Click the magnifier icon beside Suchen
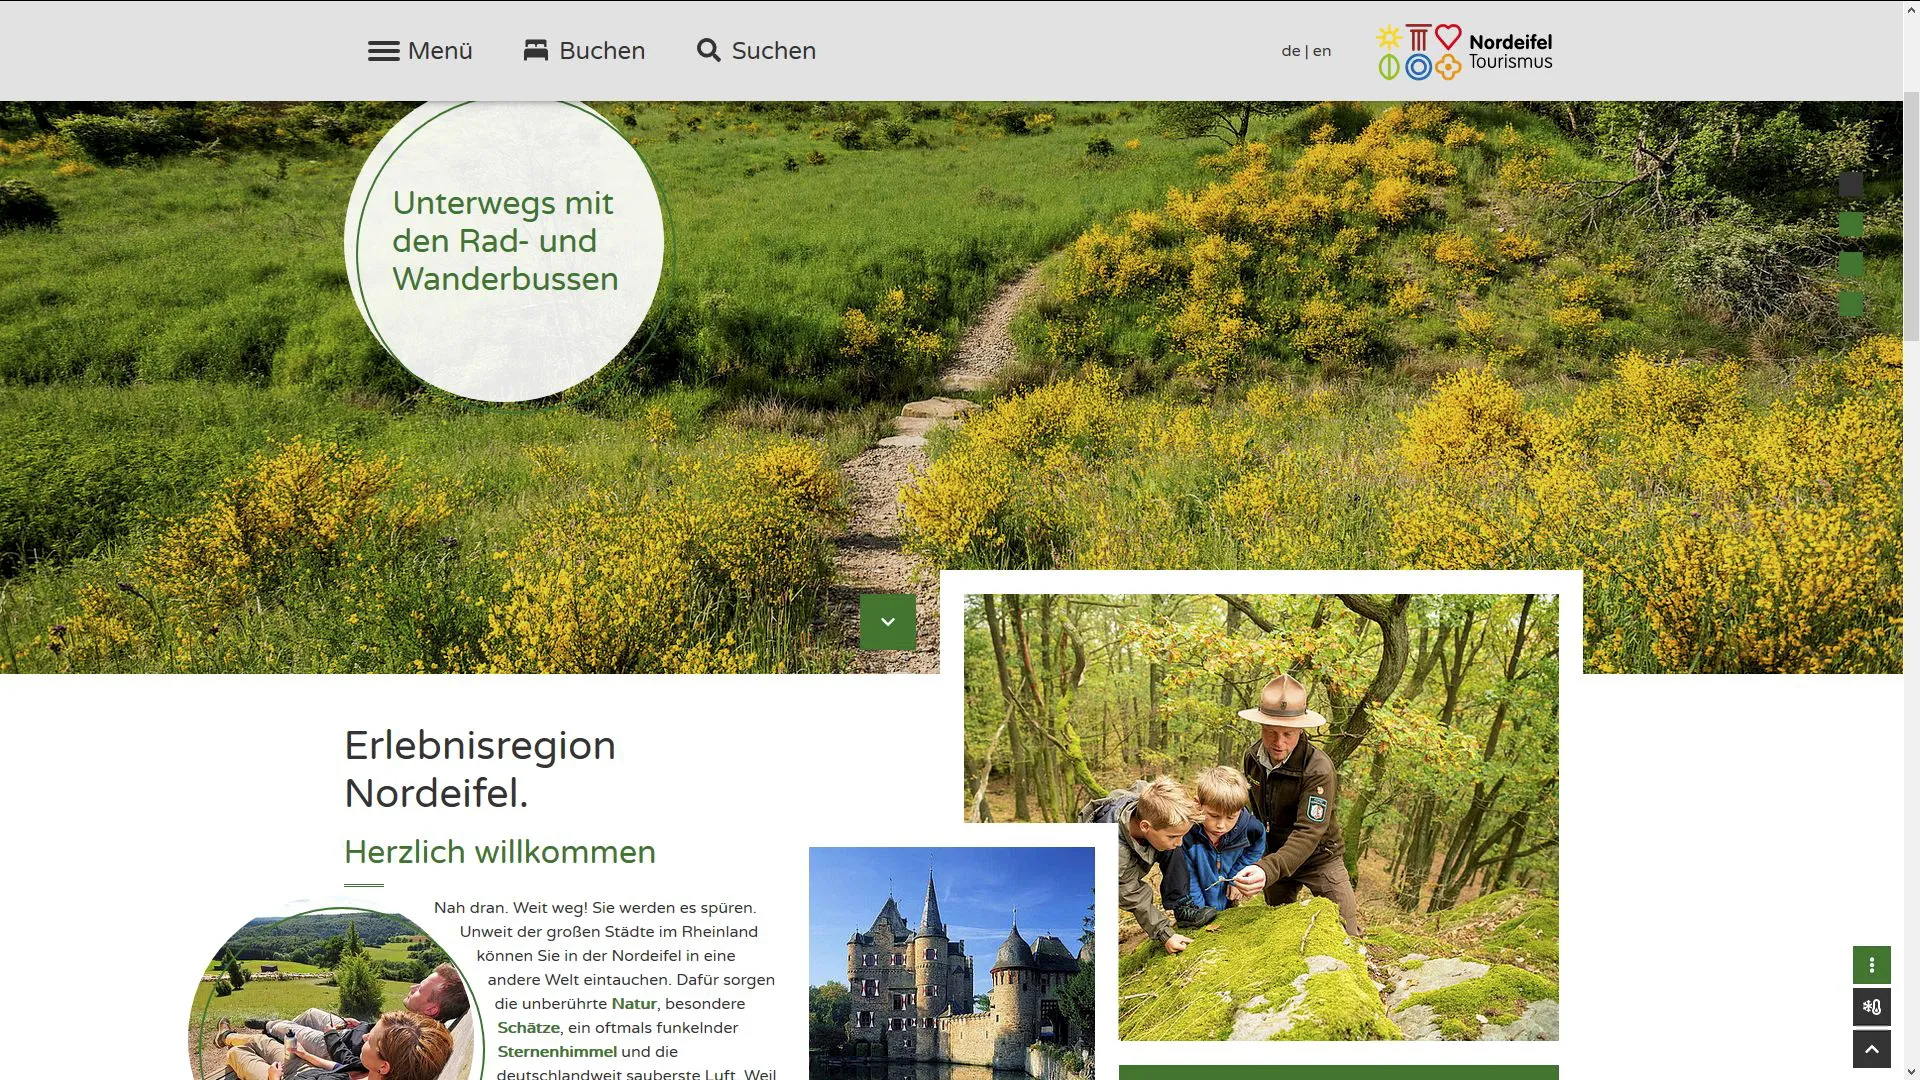This screenshot has width=1920, height=1080. 709,50
